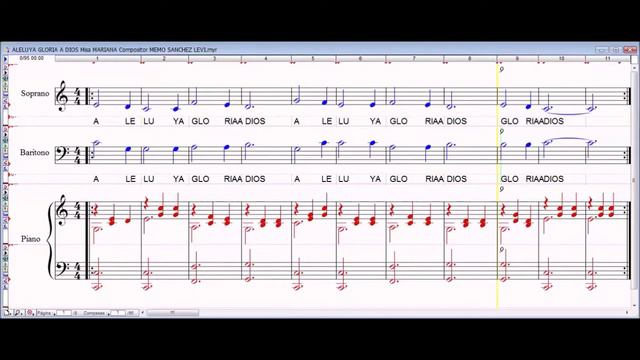Select the Soprano end repeat barline
This screenshot has height=360, width=640.
[x=627, y=96]
